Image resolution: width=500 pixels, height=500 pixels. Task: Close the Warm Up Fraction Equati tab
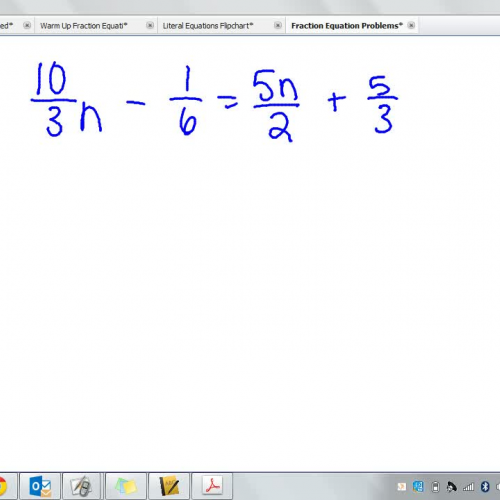(x=150, y=25)
